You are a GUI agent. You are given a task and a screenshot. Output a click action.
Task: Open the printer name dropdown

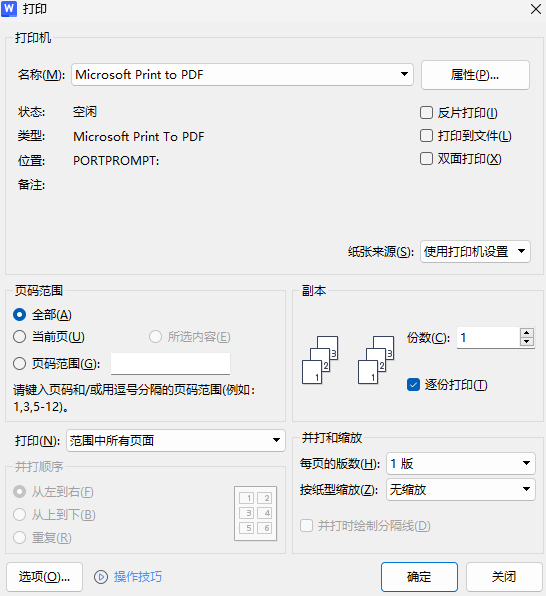(243, 74)
